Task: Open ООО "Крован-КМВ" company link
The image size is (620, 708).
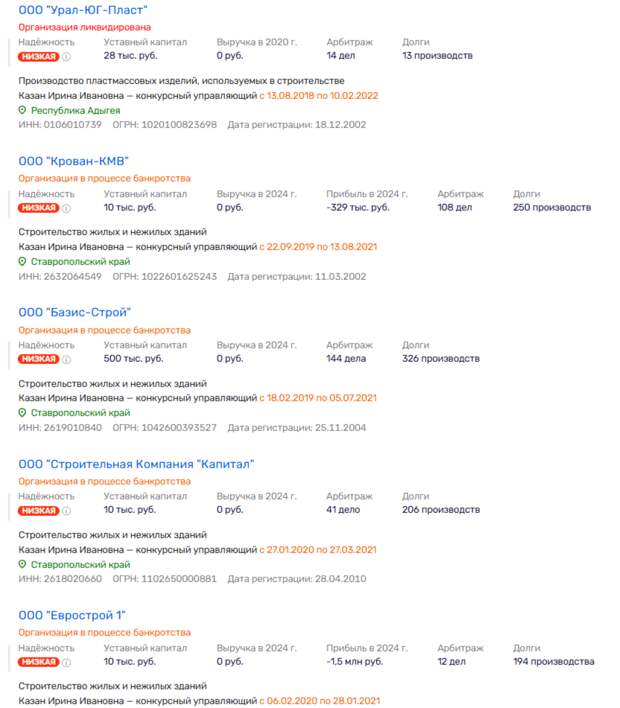Action: point(74,161)
